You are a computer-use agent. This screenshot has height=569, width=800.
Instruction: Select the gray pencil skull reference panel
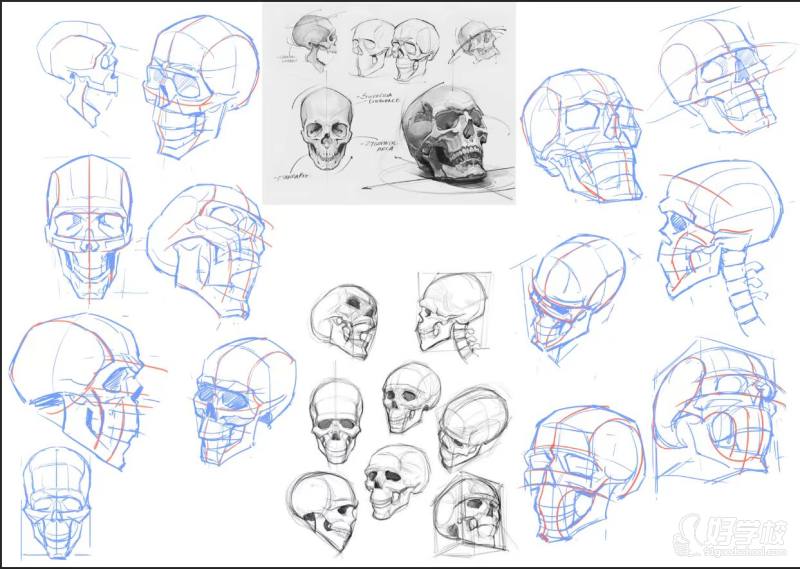click(x=389, y=100)
